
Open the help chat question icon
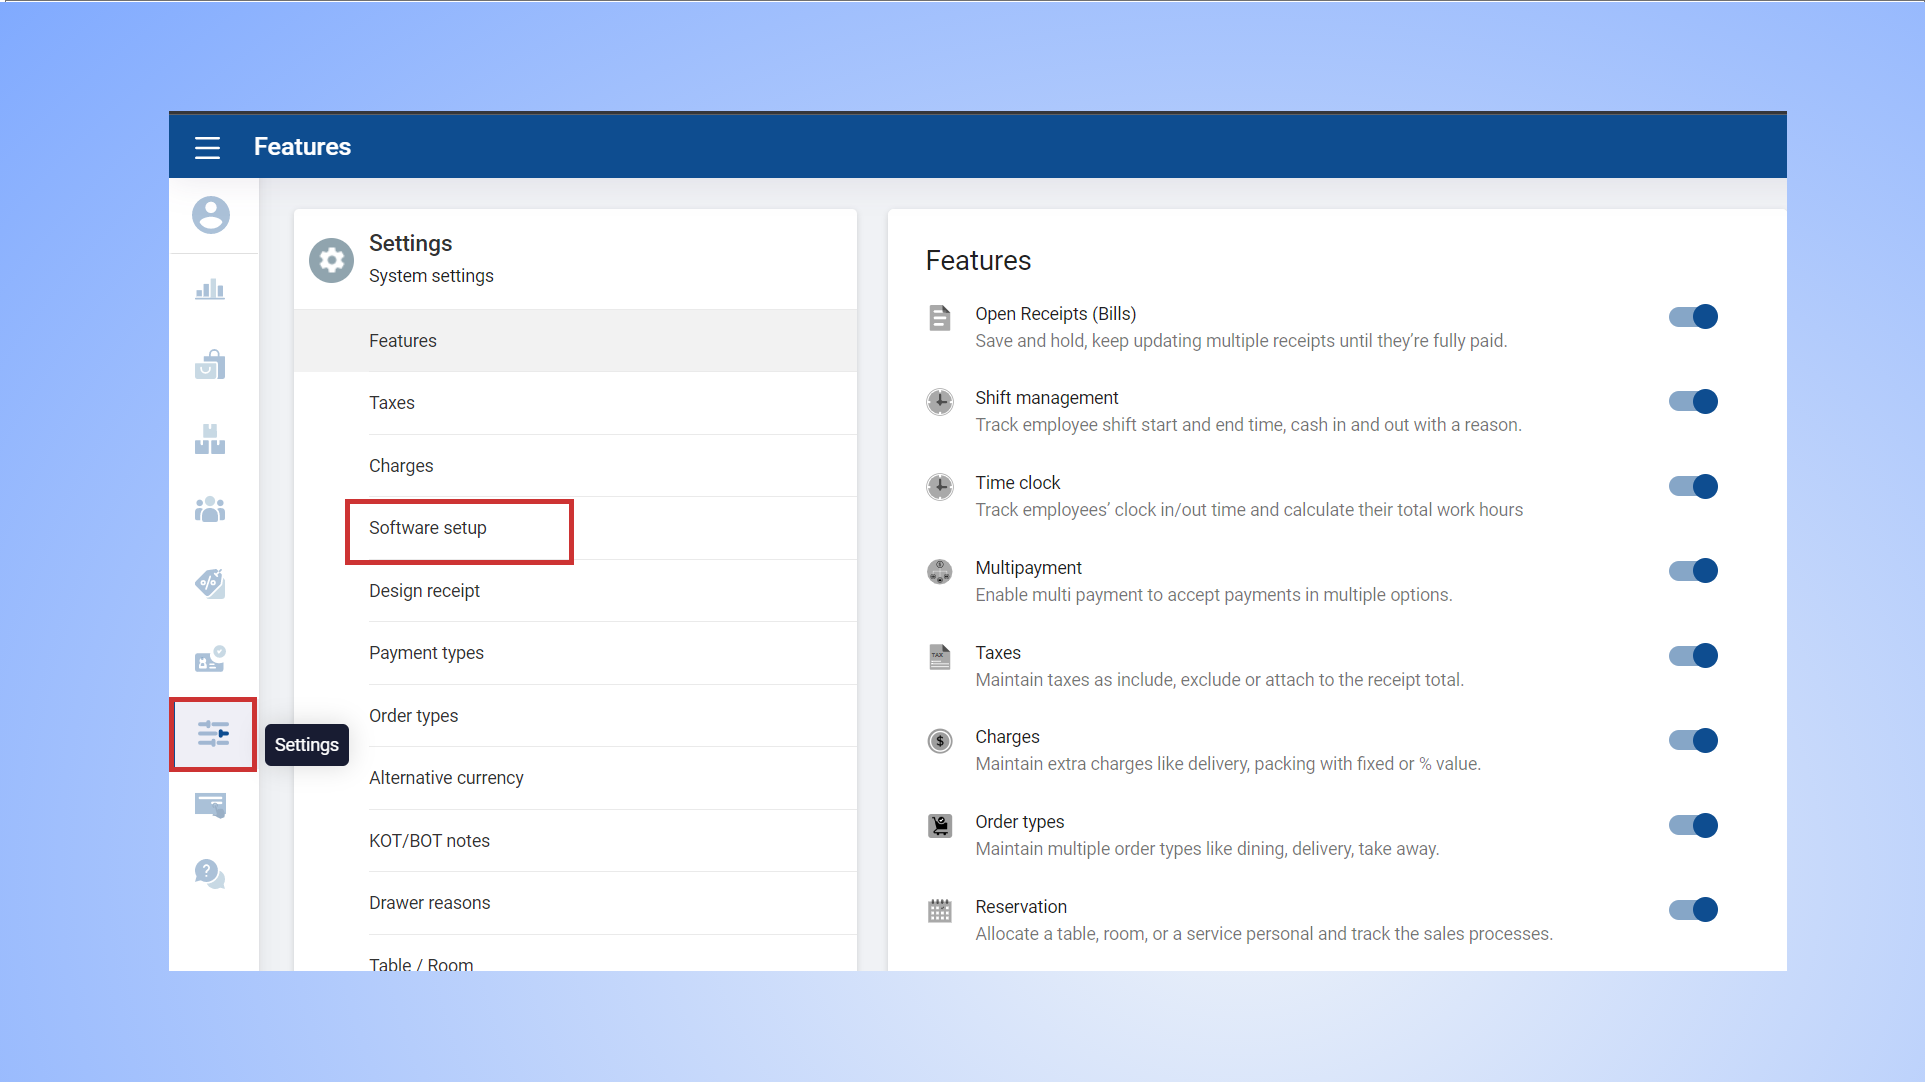coord(210,874)
